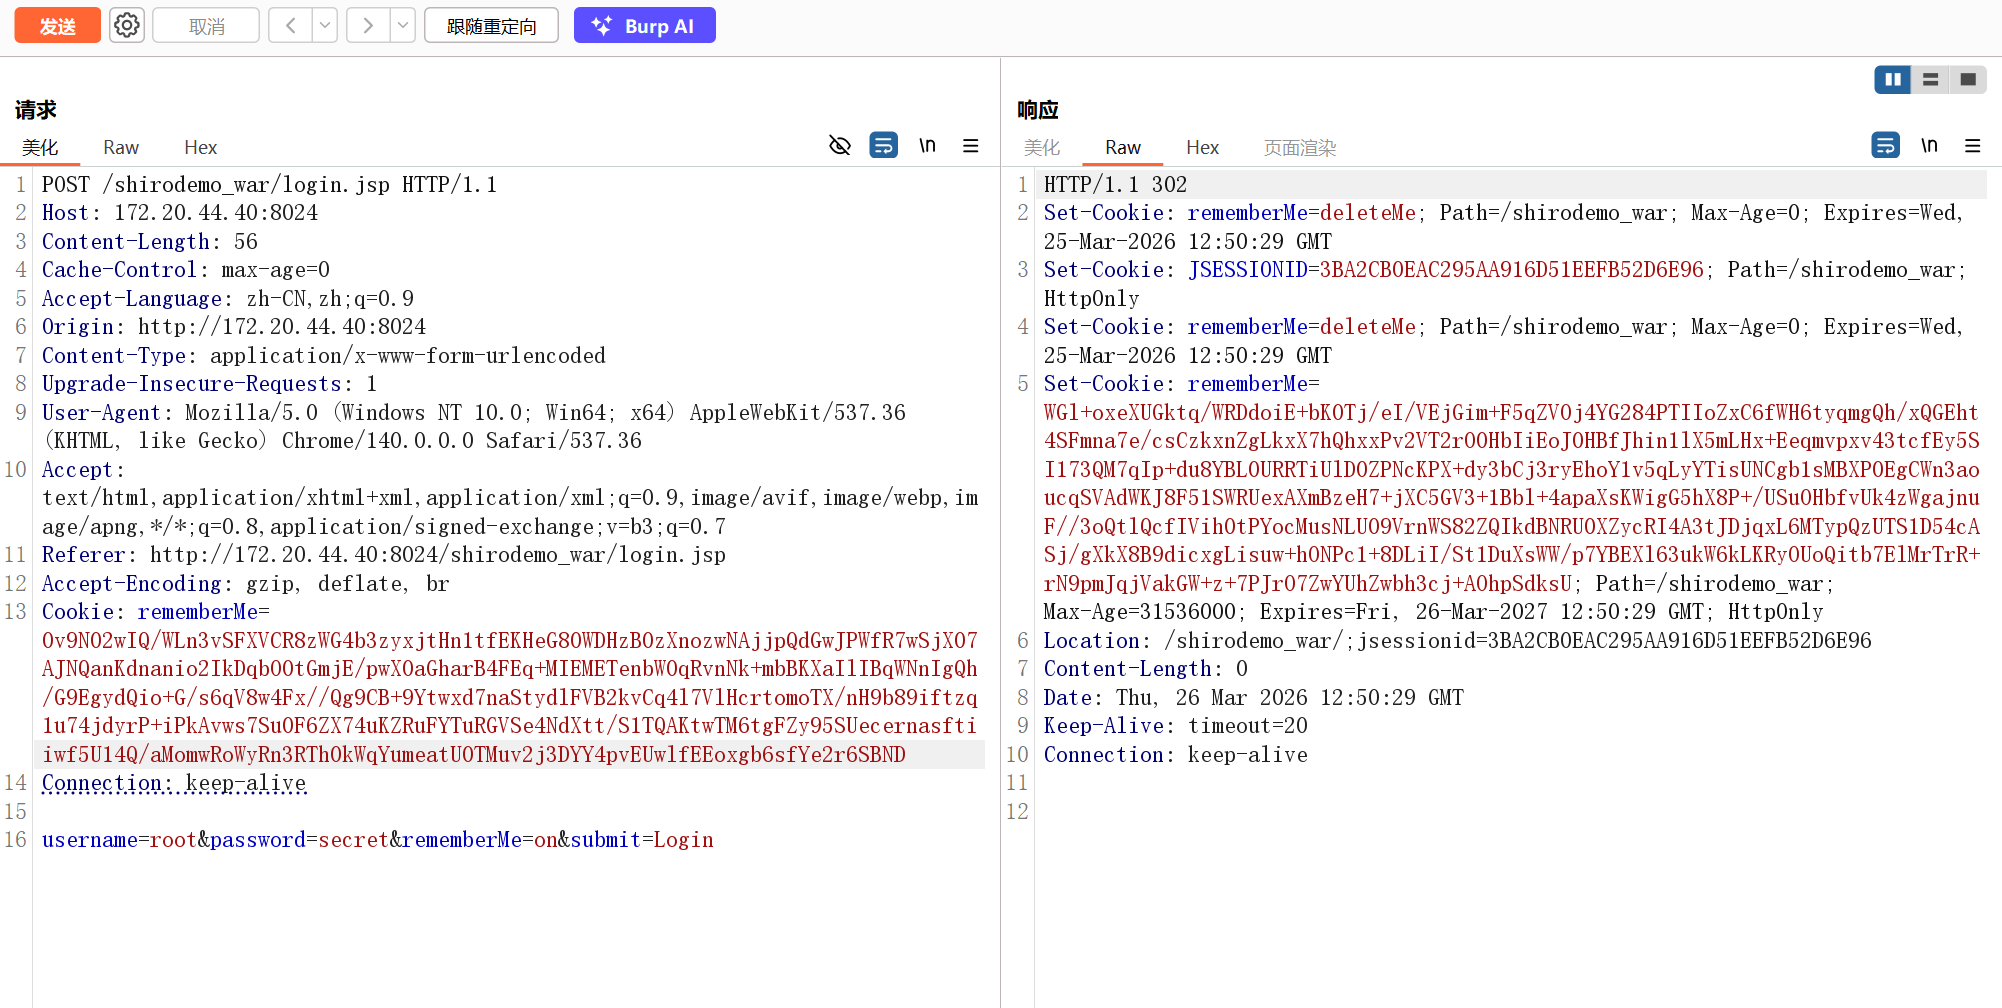Switch response panel to Hex tab
Image resolution: width=2002 pixels, height=1008 pixels.
point(1202,147)
